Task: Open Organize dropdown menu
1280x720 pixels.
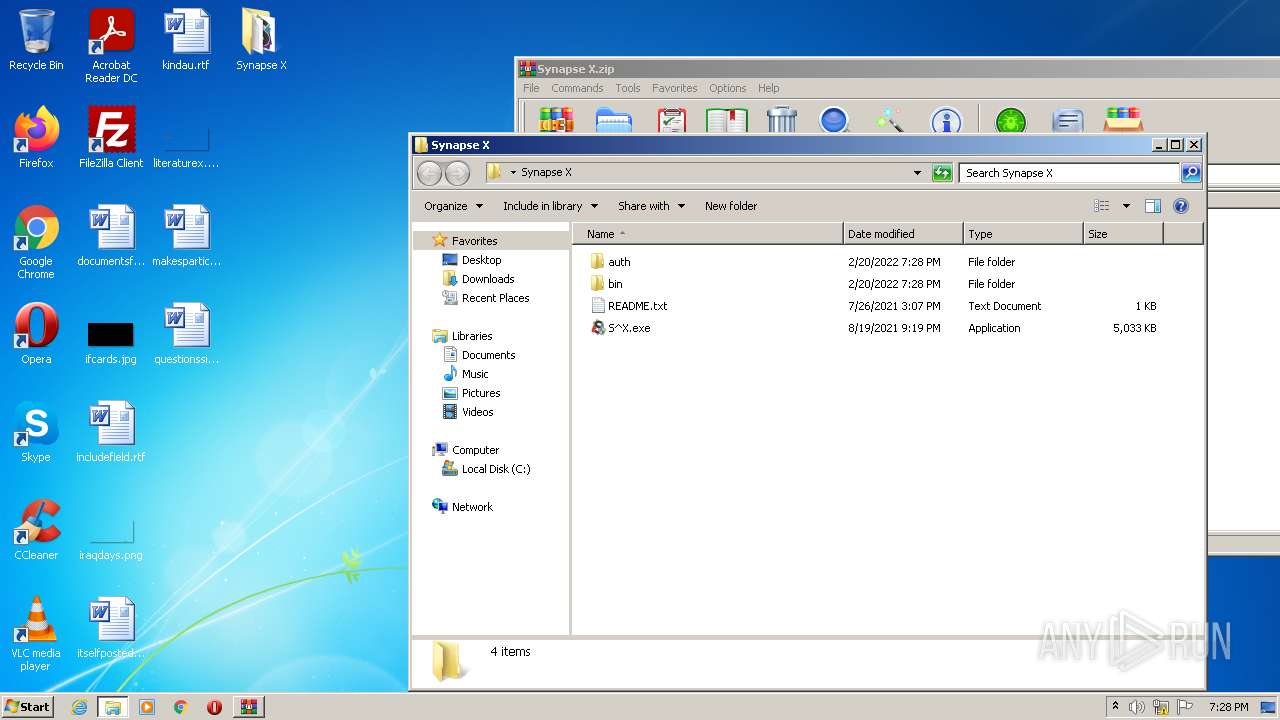Action: click(453, 206)
